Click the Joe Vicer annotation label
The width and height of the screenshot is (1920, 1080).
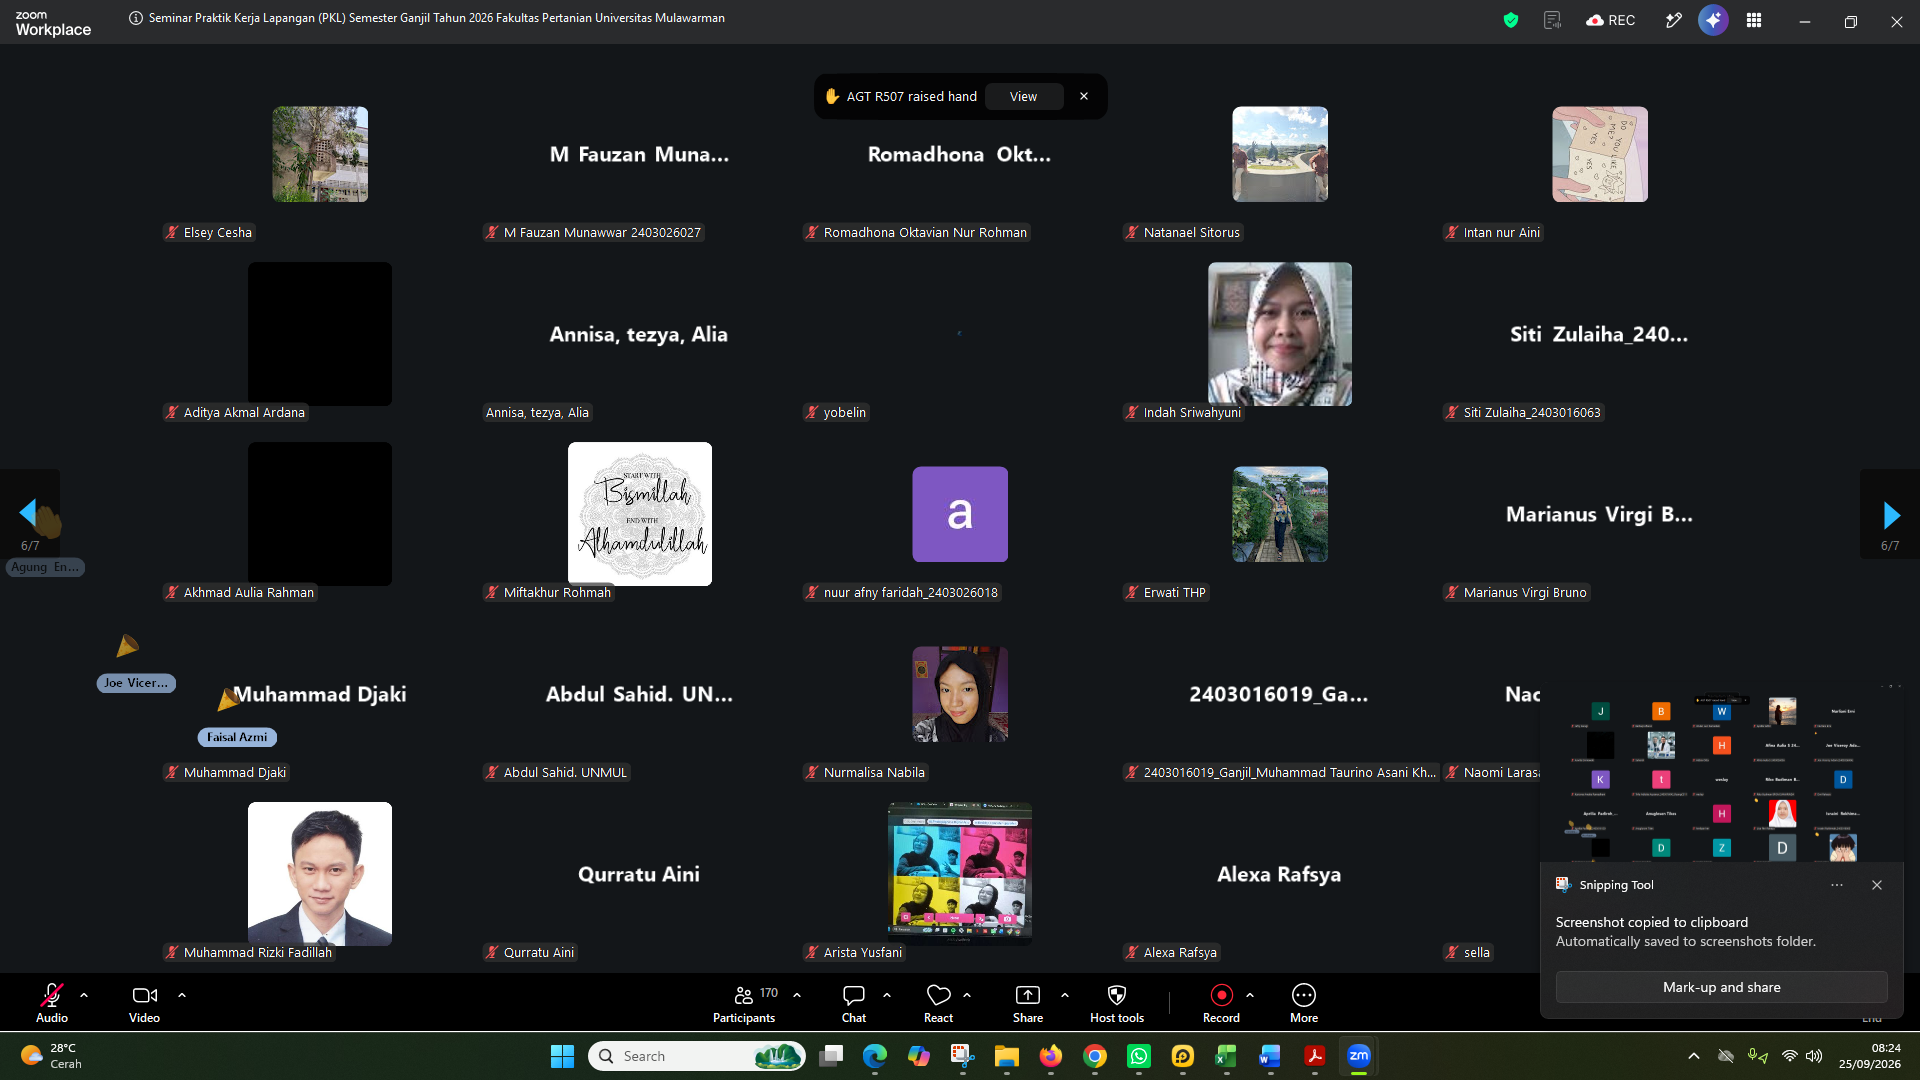pos(136,683)
